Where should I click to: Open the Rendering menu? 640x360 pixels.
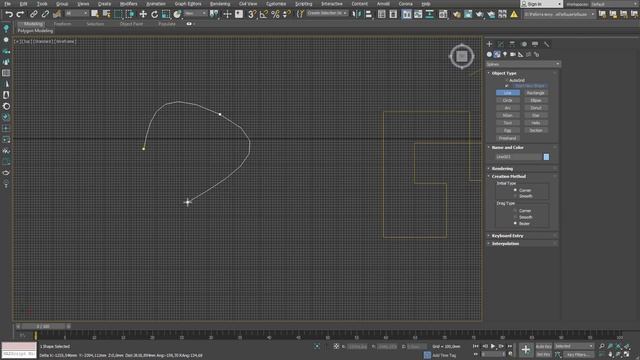click(220, 4)
